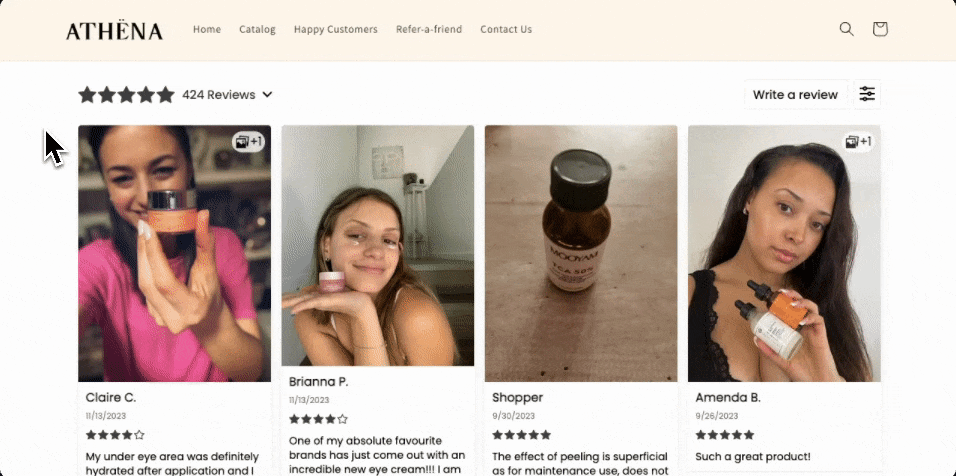This screenshot has width=956, height=476.
Task: Click the multi-photo icon on Amenda's review
Action: [x=858, y=142]
